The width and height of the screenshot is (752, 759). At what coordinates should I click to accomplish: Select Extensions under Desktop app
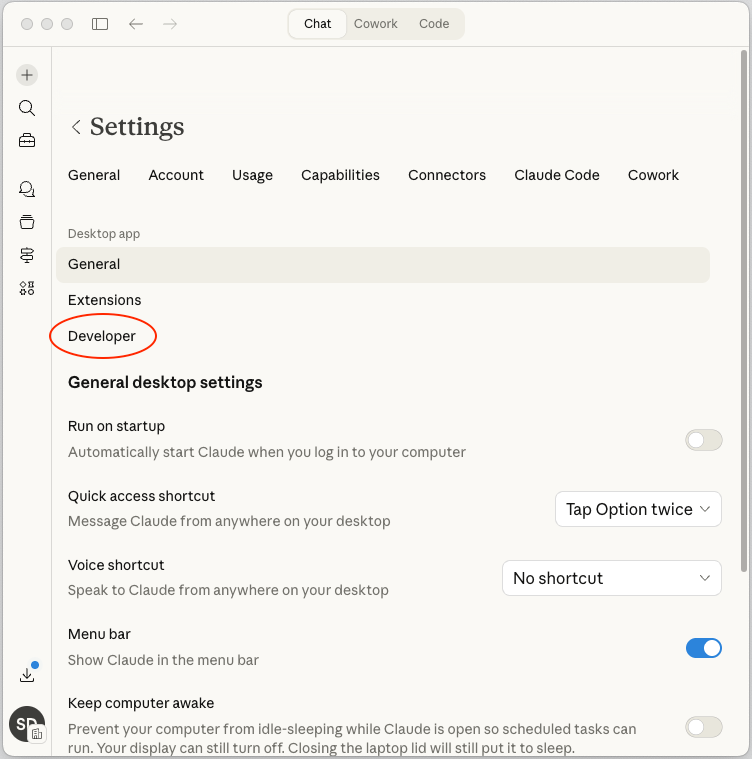click(x=105, y=300)
